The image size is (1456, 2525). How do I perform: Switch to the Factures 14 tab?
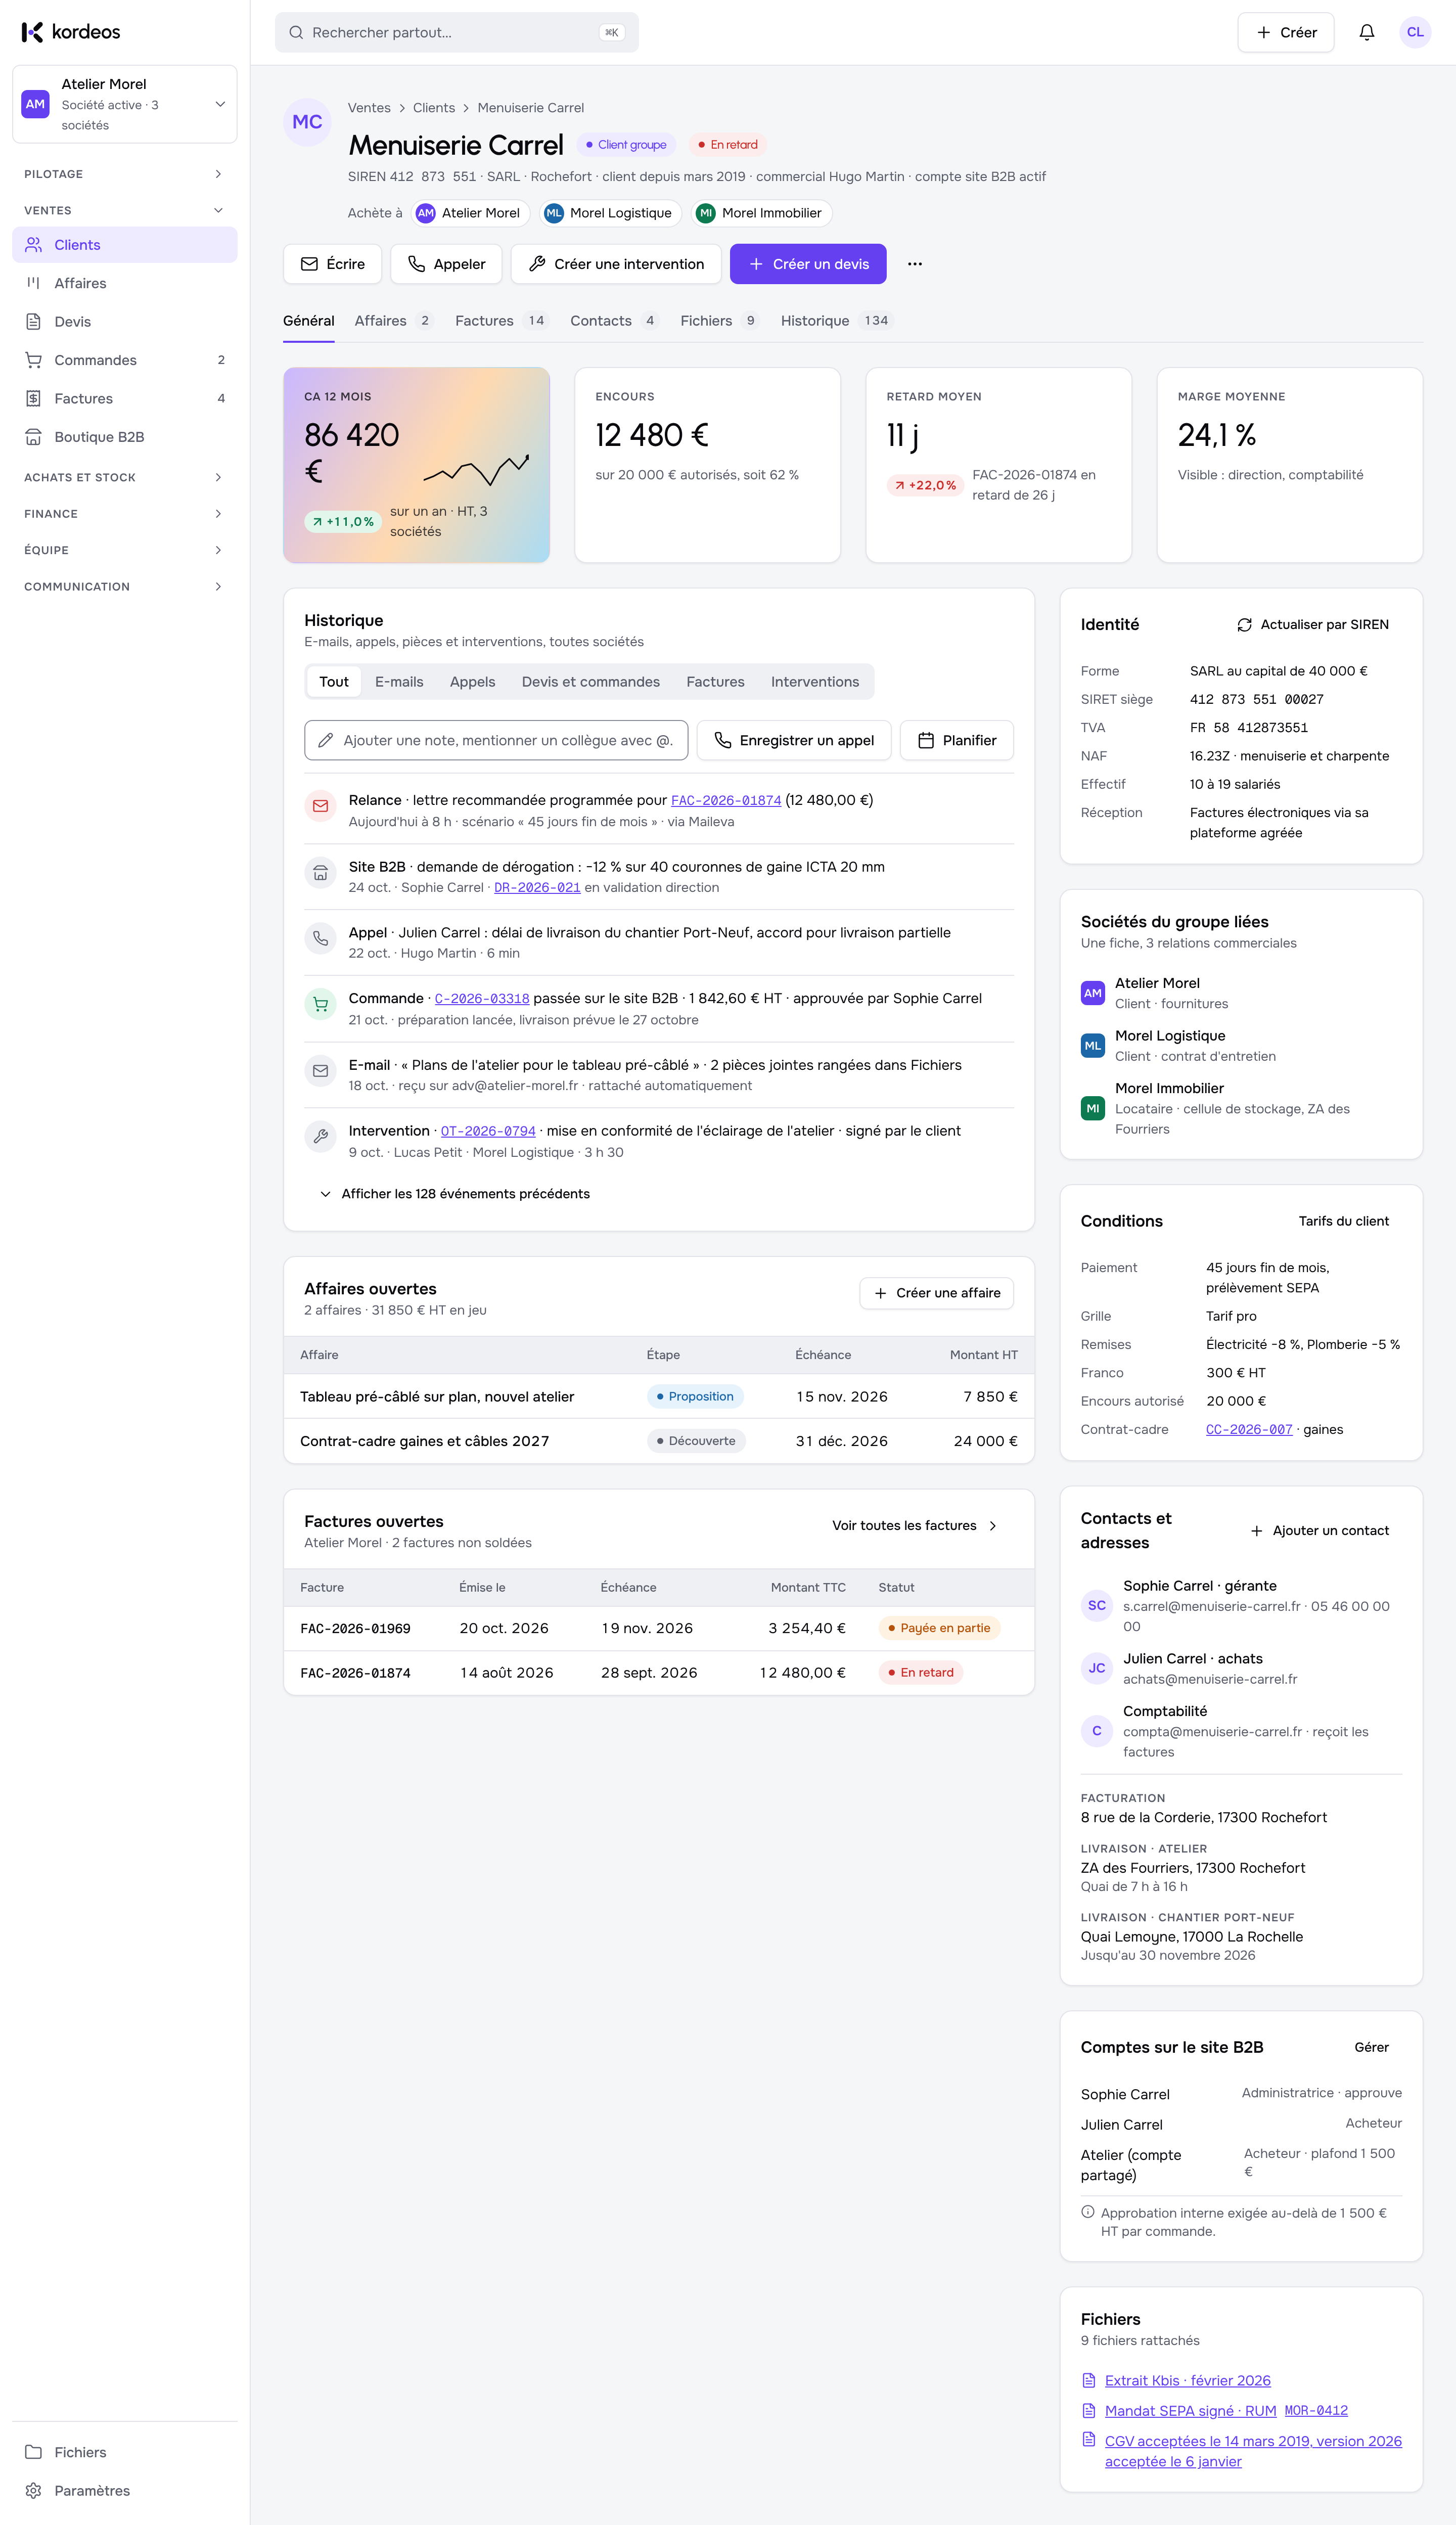coord(501,321)
